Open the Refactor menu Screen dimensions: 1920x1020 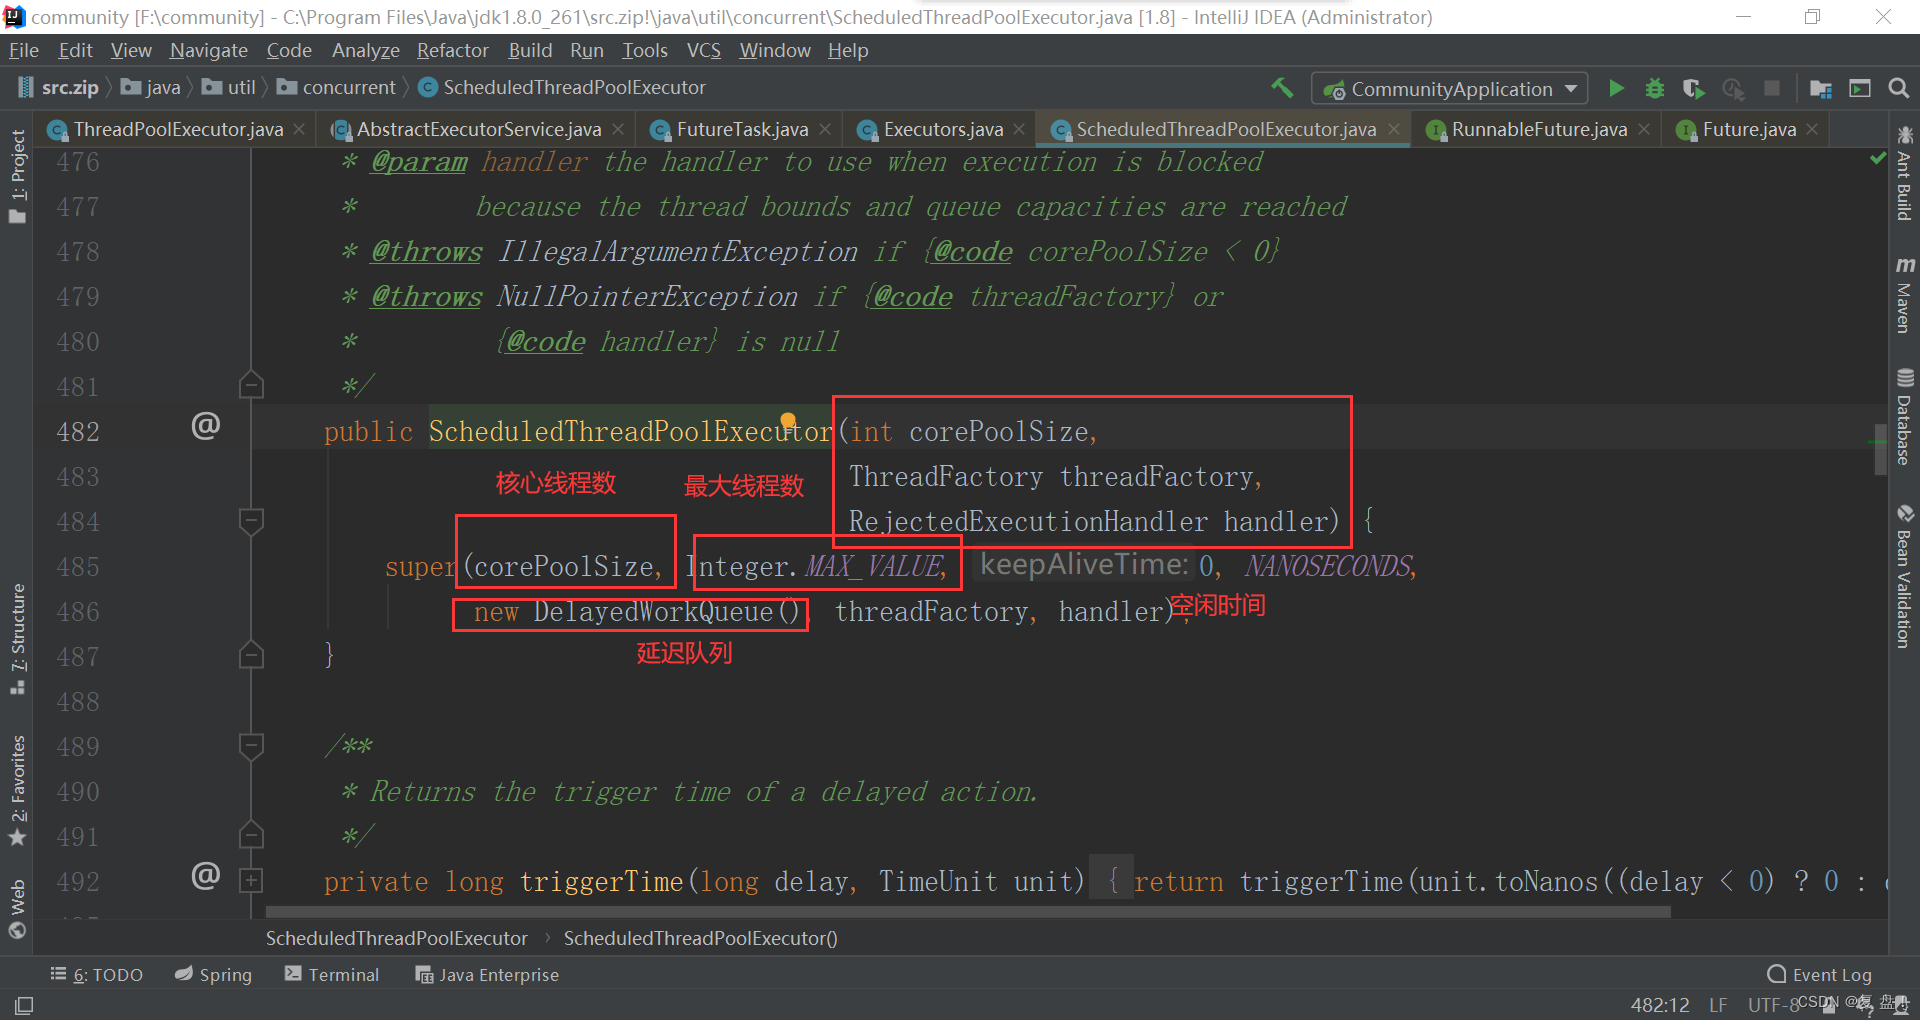(453, 50)
